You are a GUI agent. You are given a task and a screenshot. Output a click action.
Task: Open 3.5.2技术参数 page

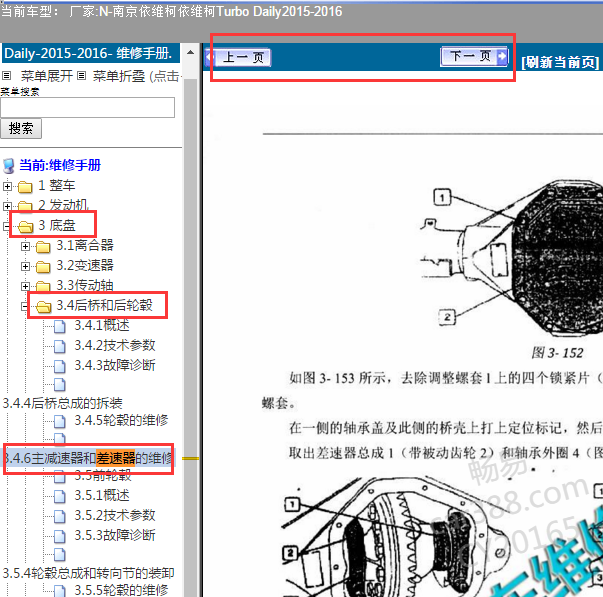pyautogui.click(x=115, y=515)
